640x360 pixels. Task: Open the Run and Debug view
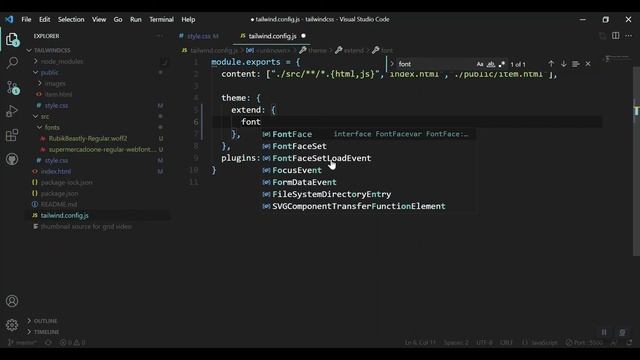pyautogui.click(x=12, y=111)
